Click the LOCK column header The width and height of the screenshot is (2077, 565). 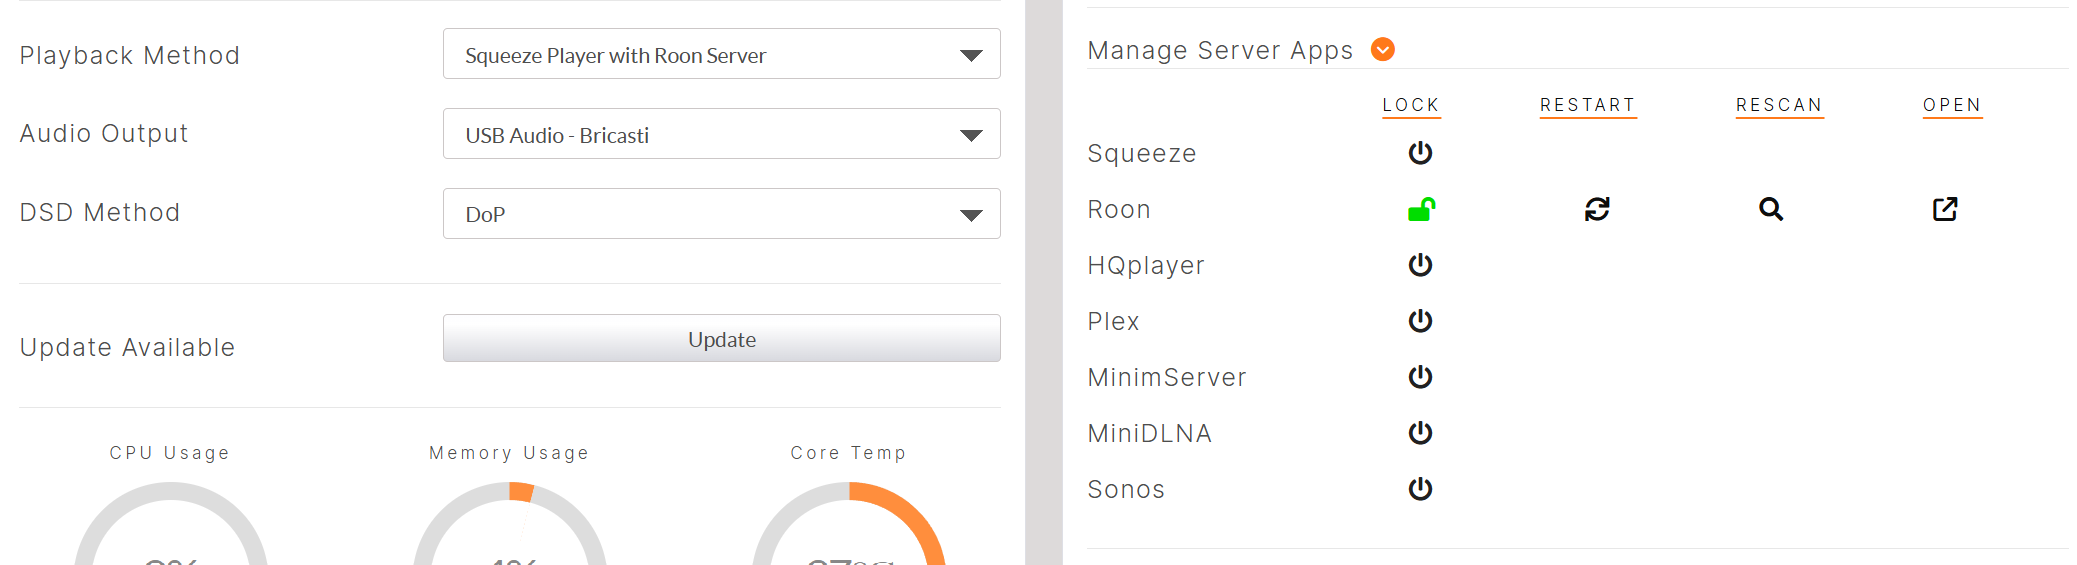pyautogui.click(x=1411, y=106)
